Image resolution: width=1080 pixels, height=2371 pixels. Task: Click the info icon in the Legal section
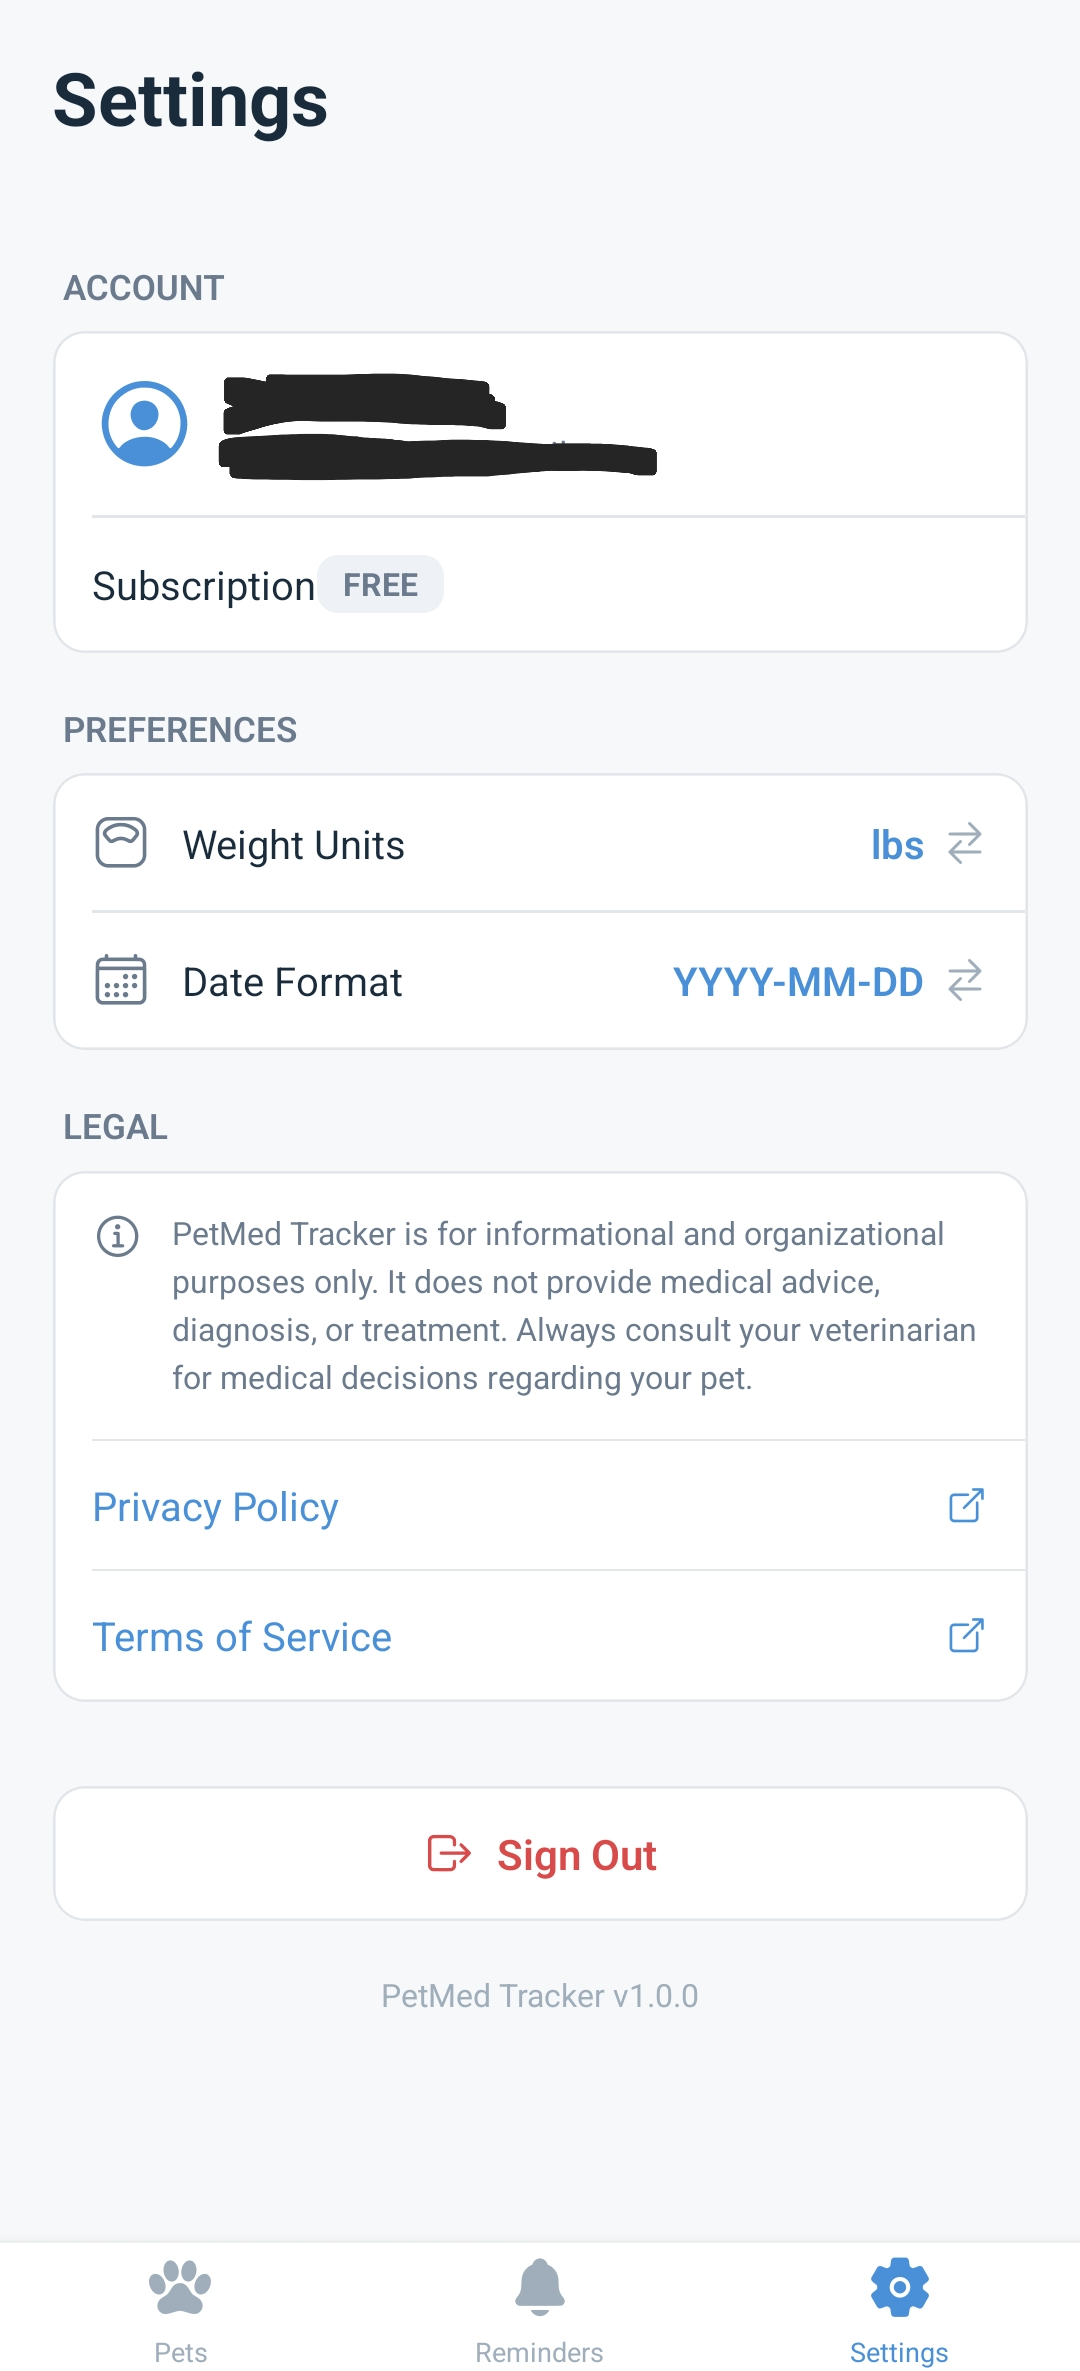pos(118,1234)
